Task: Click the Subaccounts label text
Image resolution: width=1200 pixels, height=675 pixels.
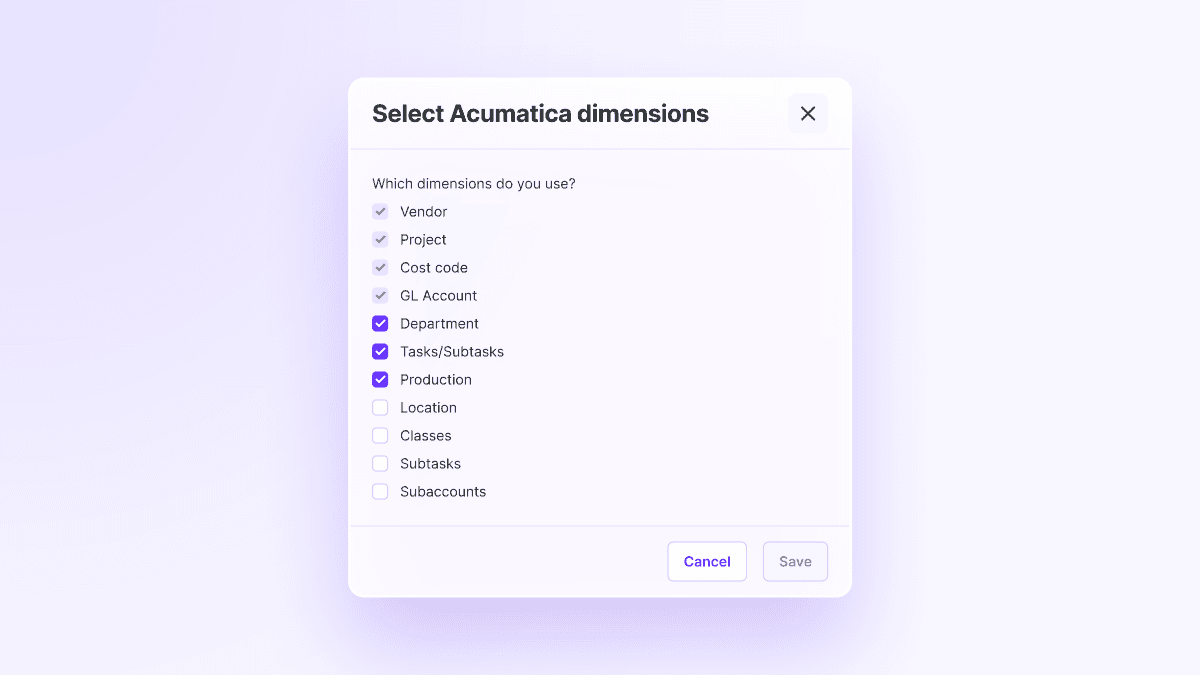Action: [x=443, y=491]
